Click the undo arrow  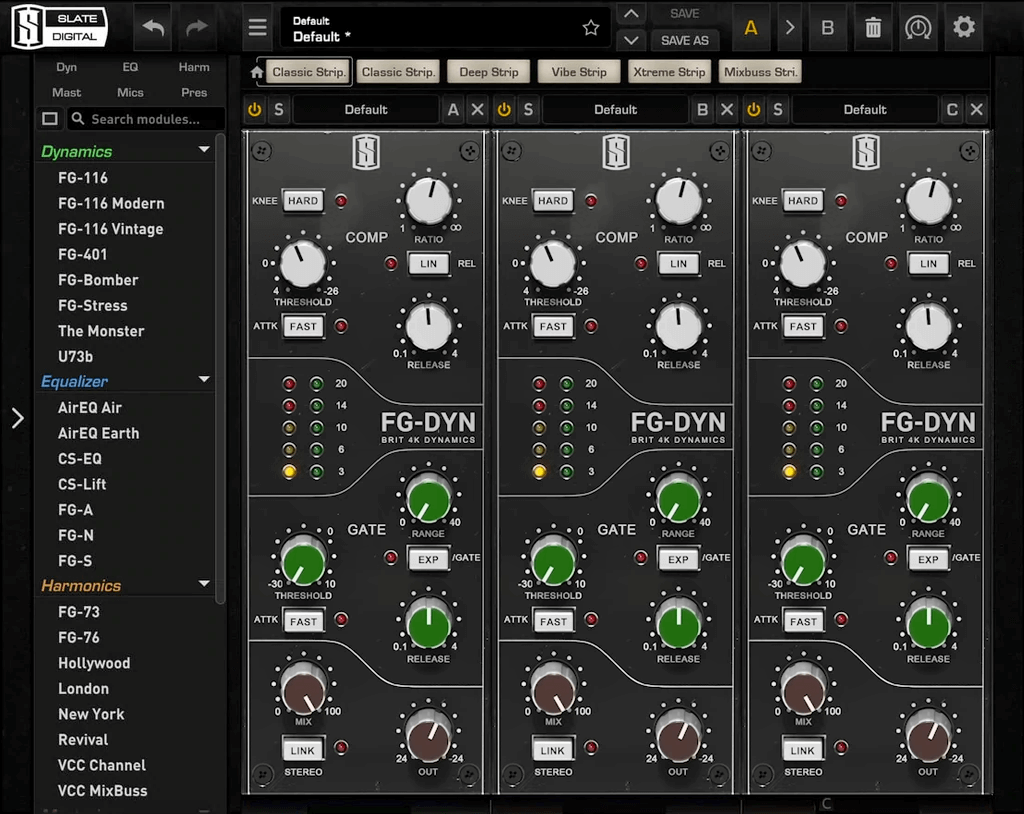151,27
